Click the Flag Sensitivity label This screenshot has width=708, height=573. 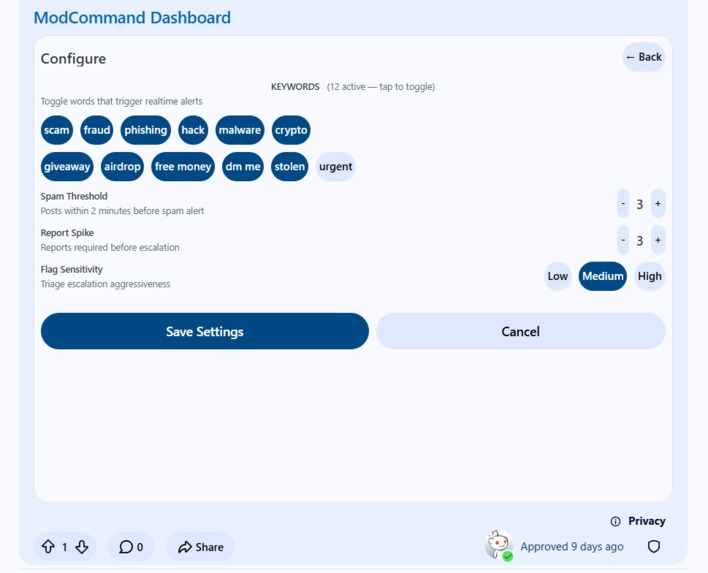pyautogui.click(x=72, y=270)
